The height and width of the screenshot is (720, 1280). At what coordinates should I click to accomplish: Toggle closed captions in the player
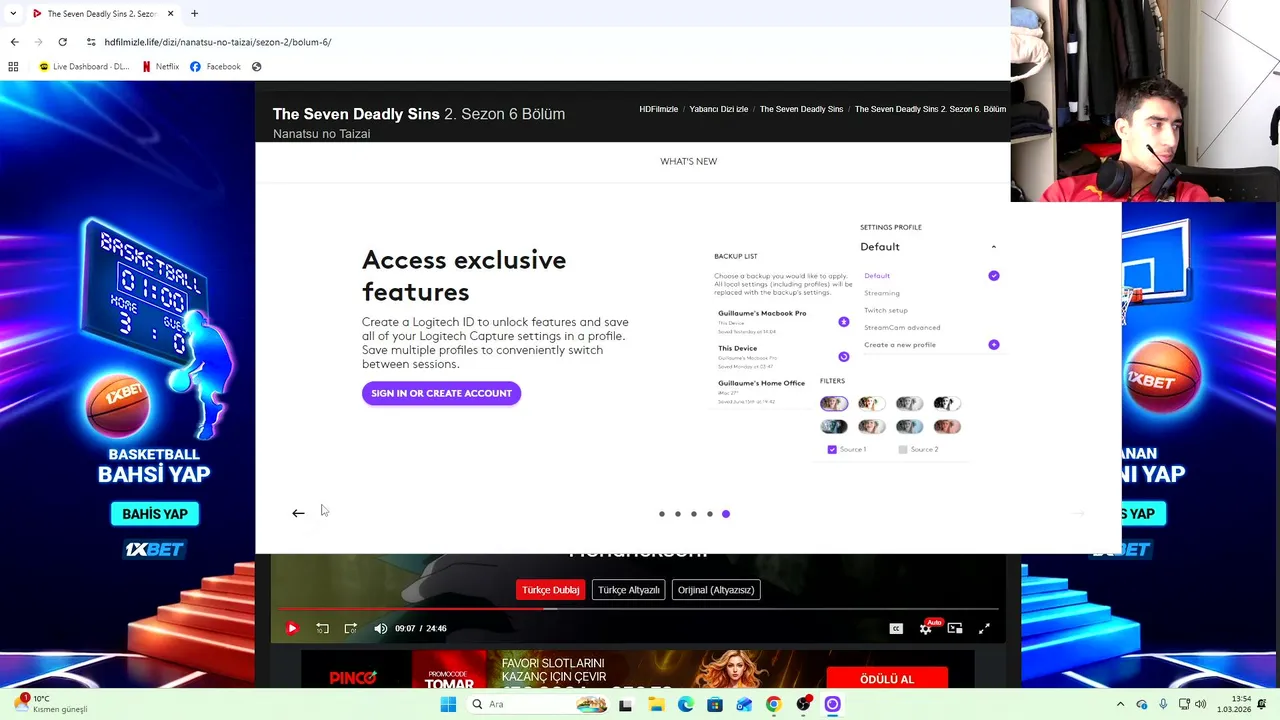896,628
